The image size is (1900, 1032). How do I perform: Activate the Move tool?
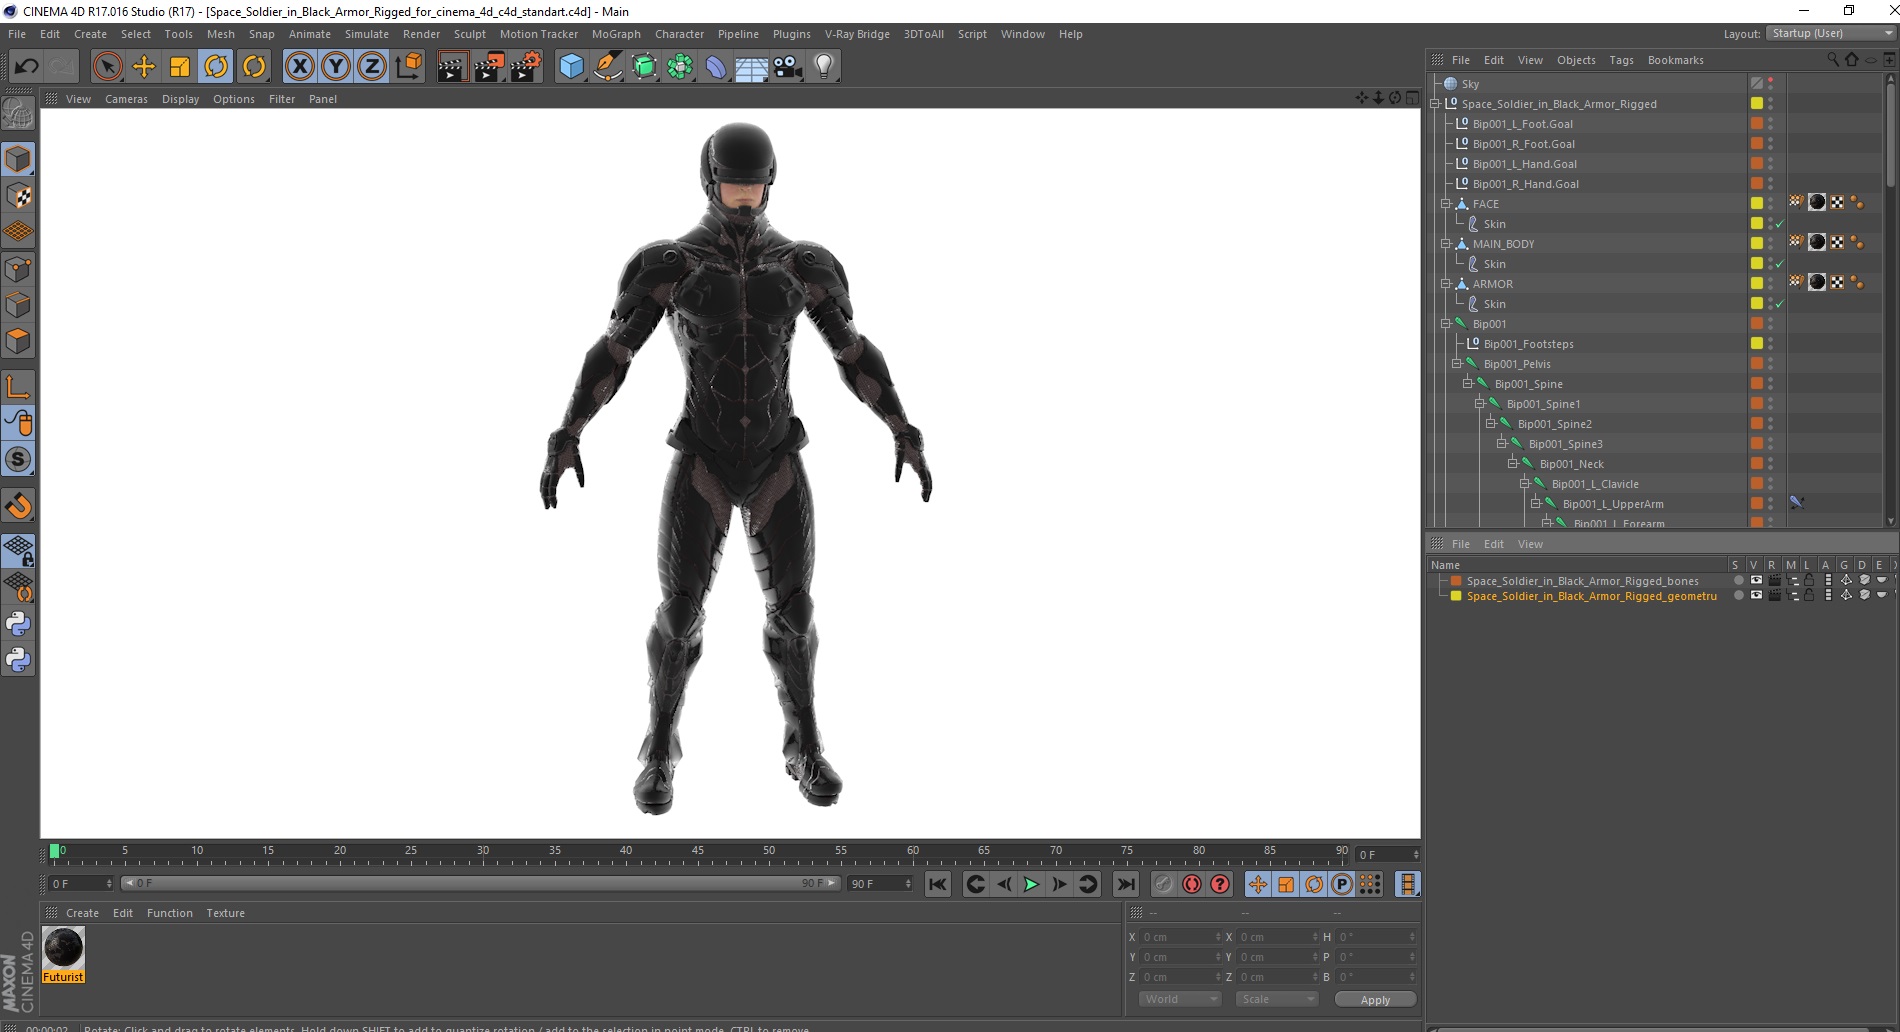(x=144, y=67)
